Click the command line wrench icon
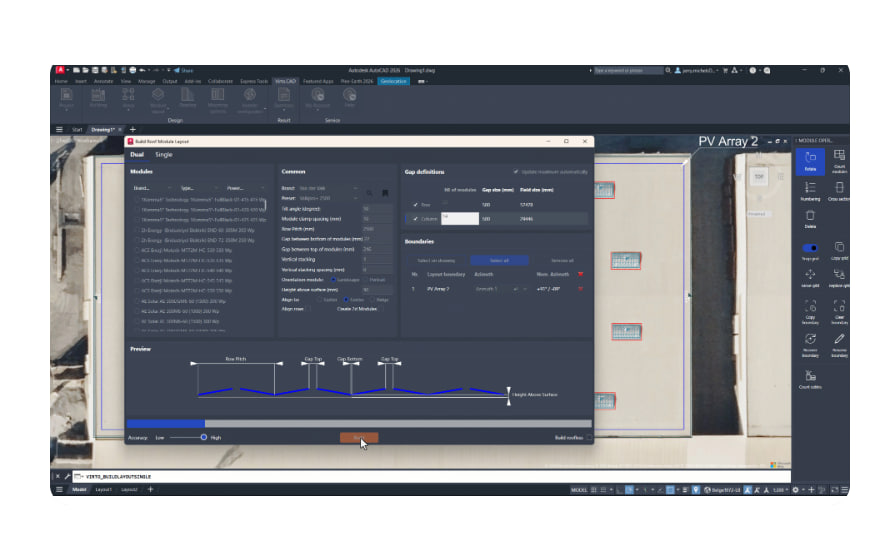This screenshot has height=548, width=895. click(x=67, y=476)
